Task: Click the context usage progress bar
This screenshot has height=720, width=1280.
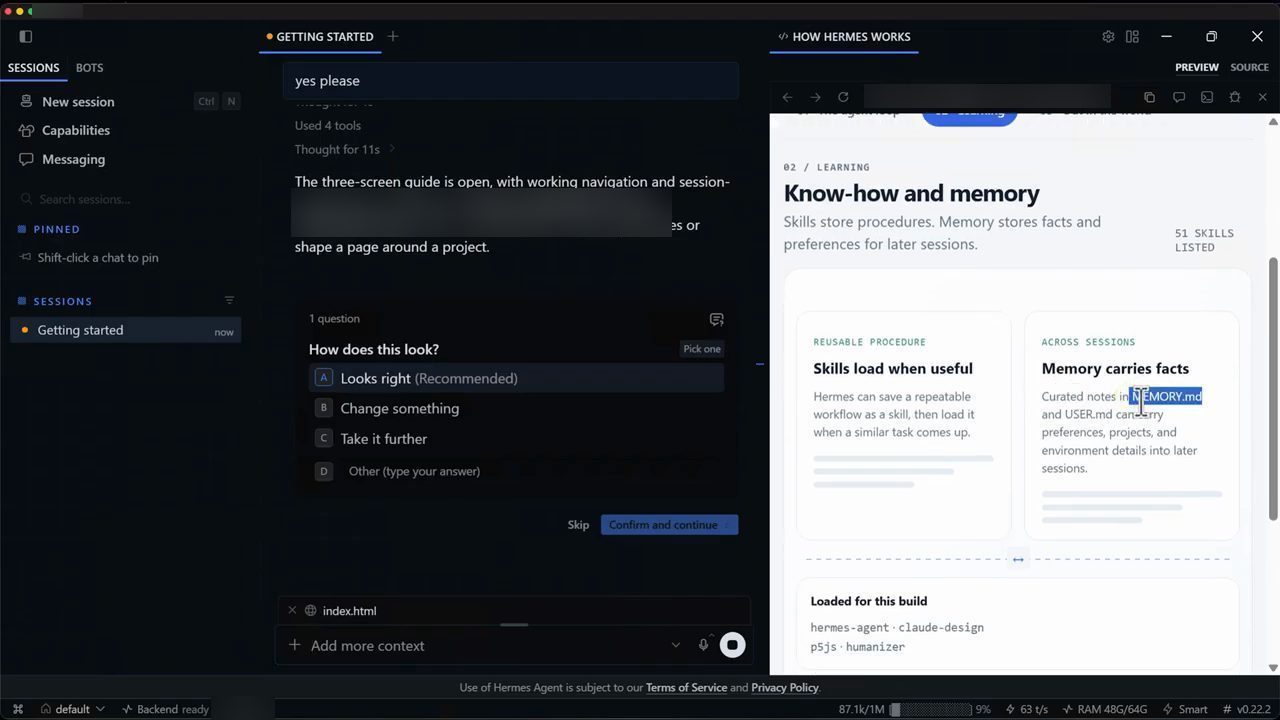Action: tap(930, 709)
